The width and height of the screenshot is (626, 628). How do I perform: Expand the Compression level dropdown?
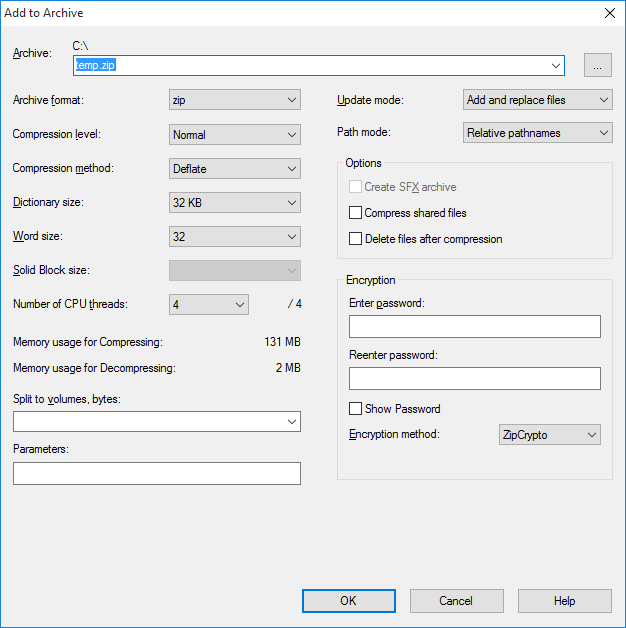(x=235, y=134)
